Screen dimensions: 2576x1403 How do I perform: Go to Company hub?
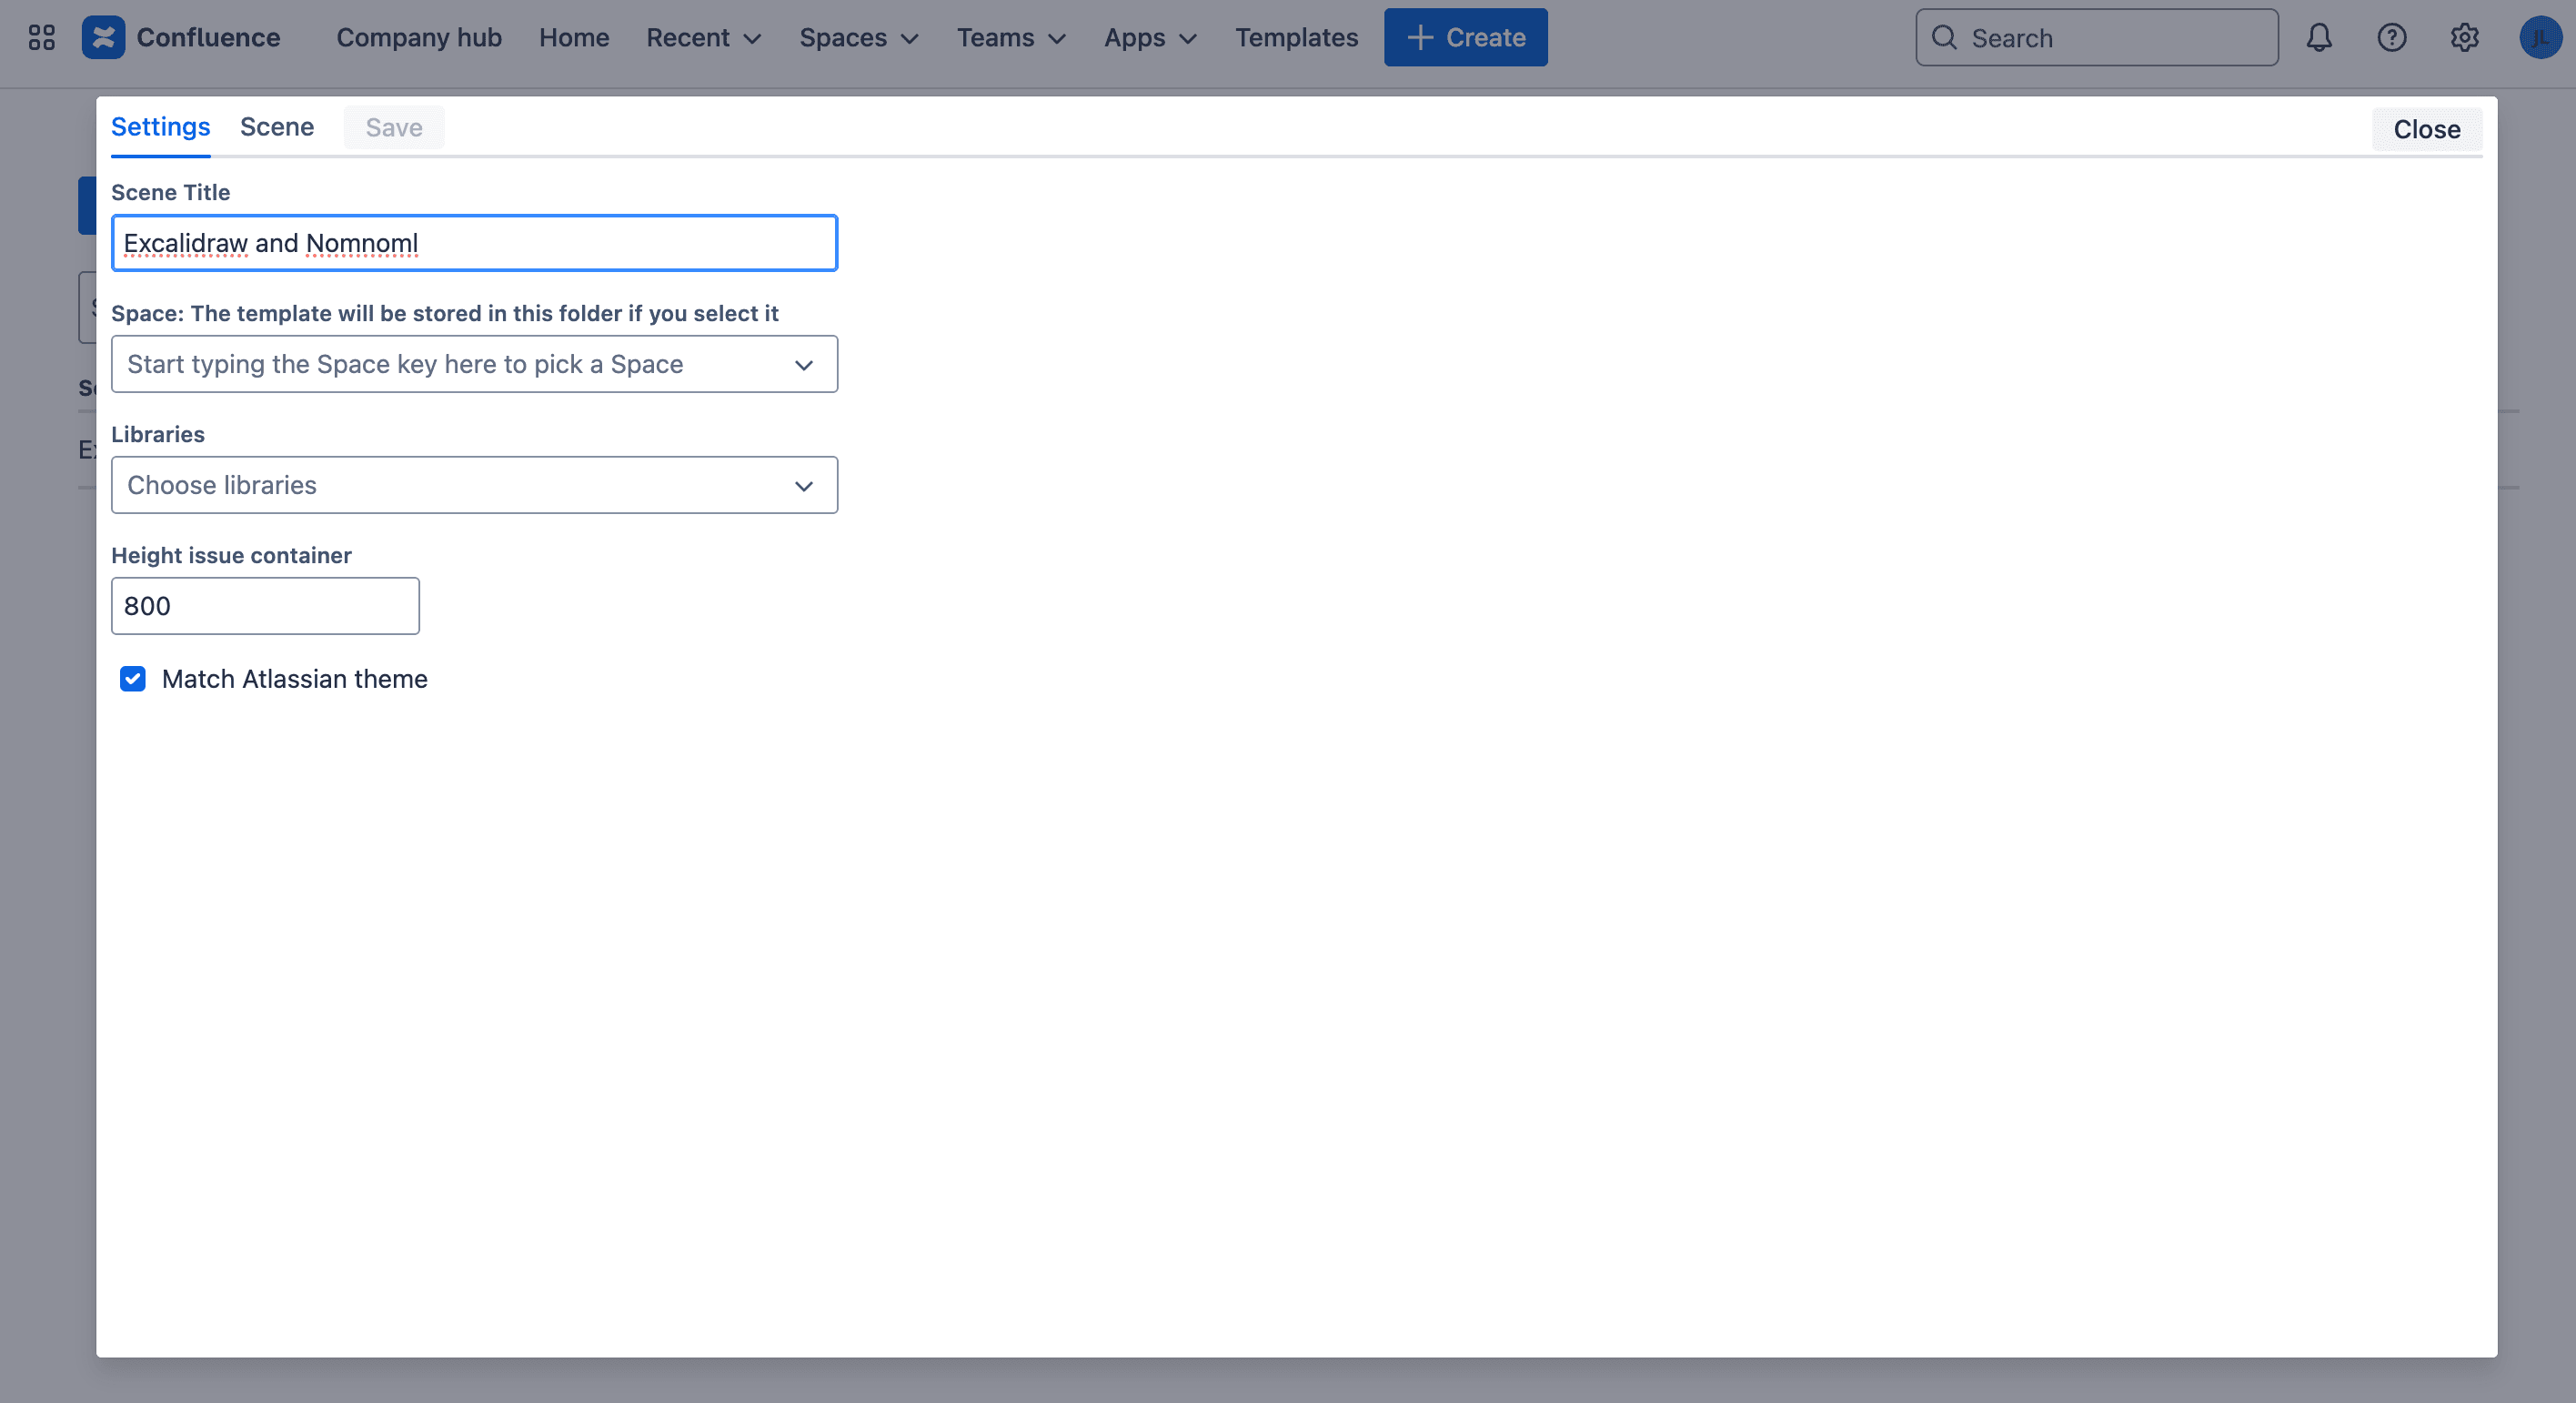[x=419, y=38]
